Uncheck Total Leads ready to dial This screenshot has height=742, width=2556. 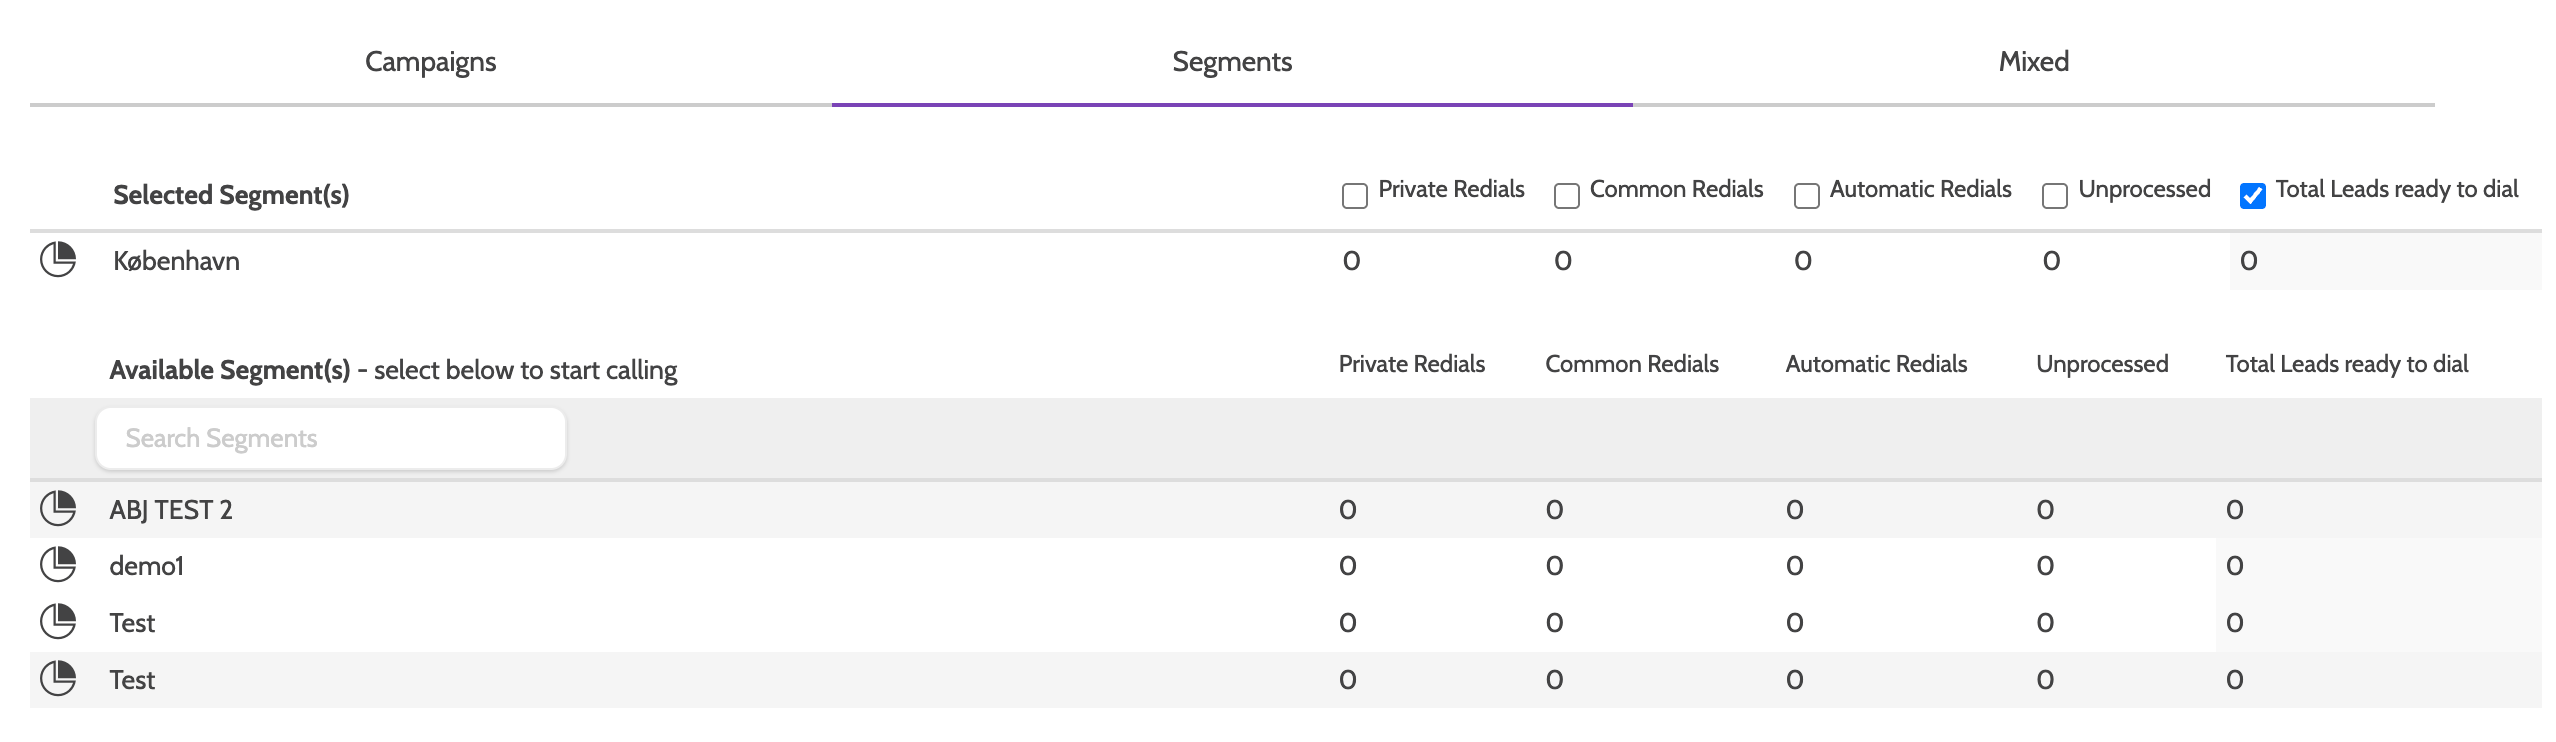point(2253,195)
